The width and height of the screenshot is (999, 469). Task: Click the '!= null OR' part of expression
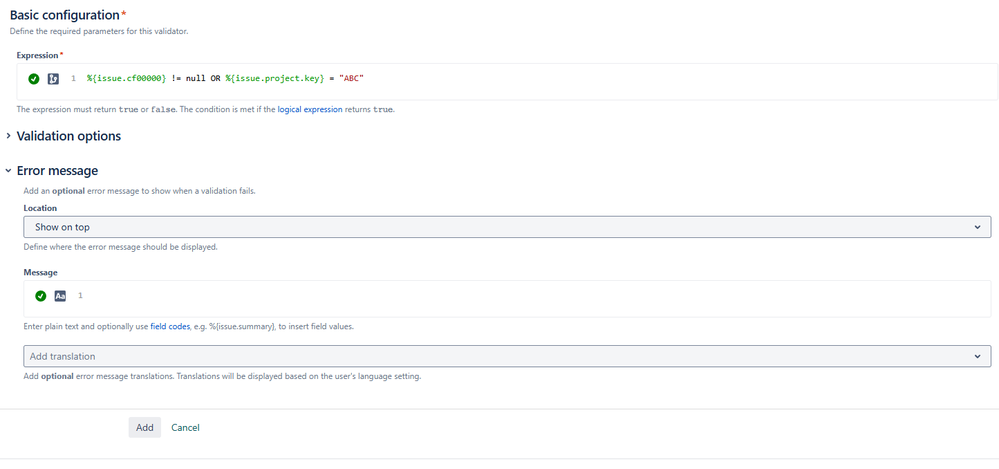pos(196,78)
